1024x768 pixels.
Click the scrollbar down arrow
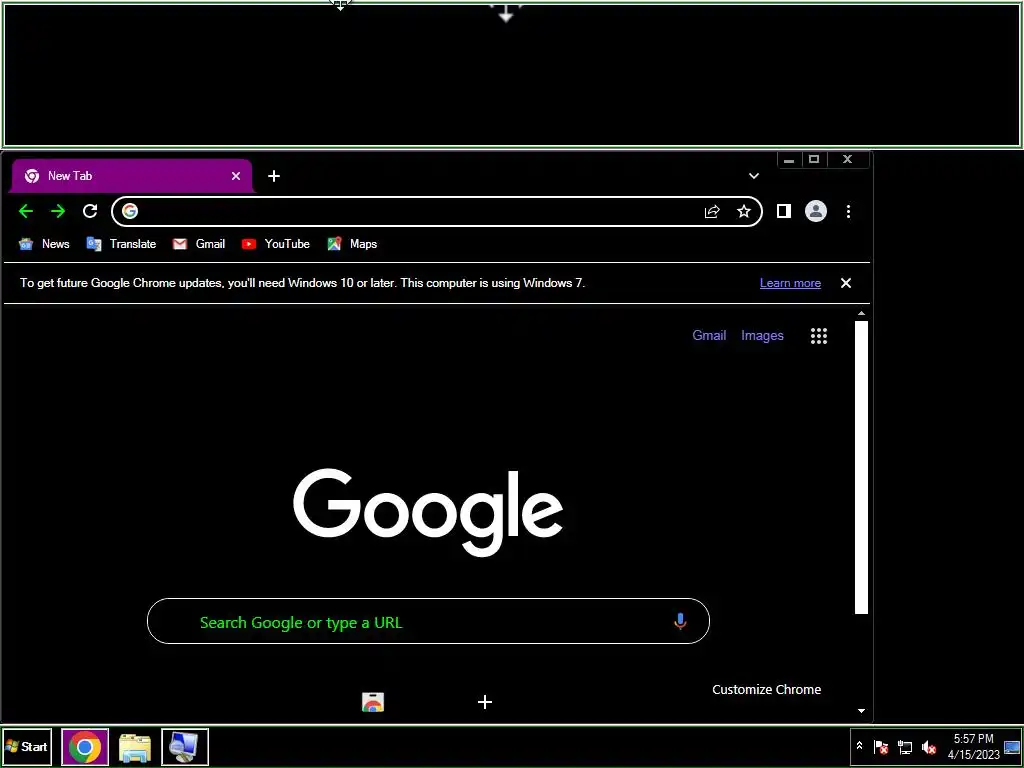click(x=861, y=711)
